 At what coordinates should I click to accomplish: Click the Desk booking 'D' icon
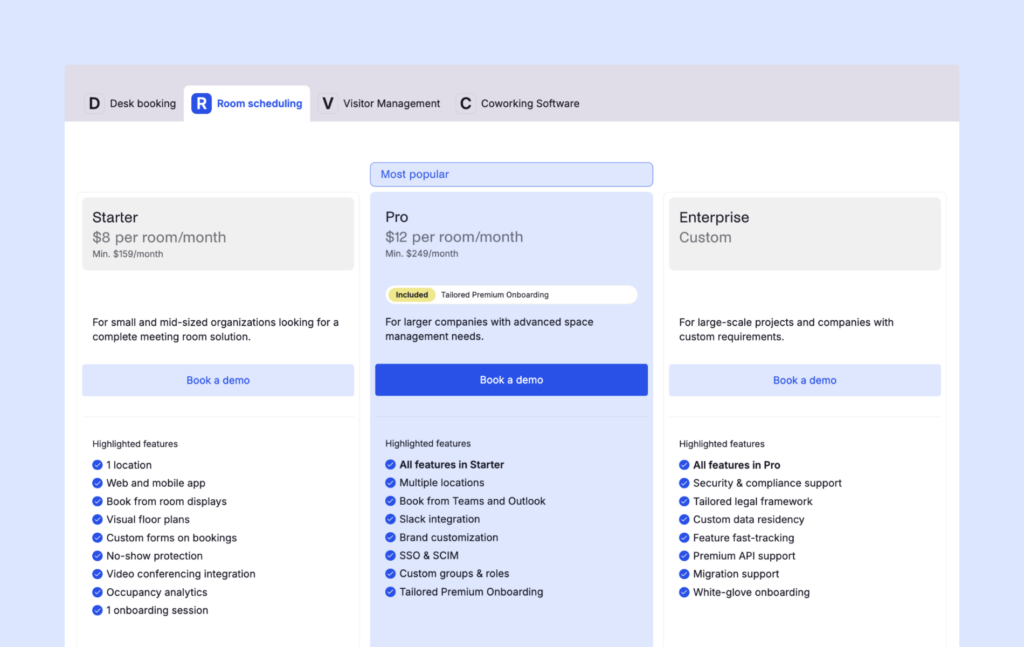[94, 103]
